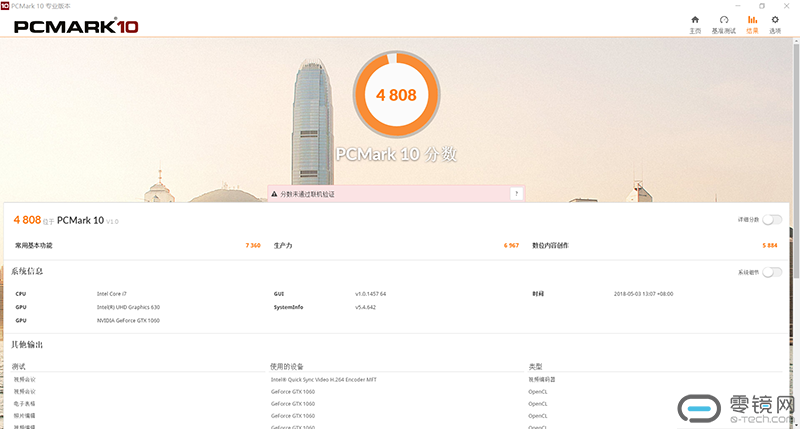Open the 基准测试 benchmarks section
This screenshot has height=429, width=800.
tap(723, 24)
